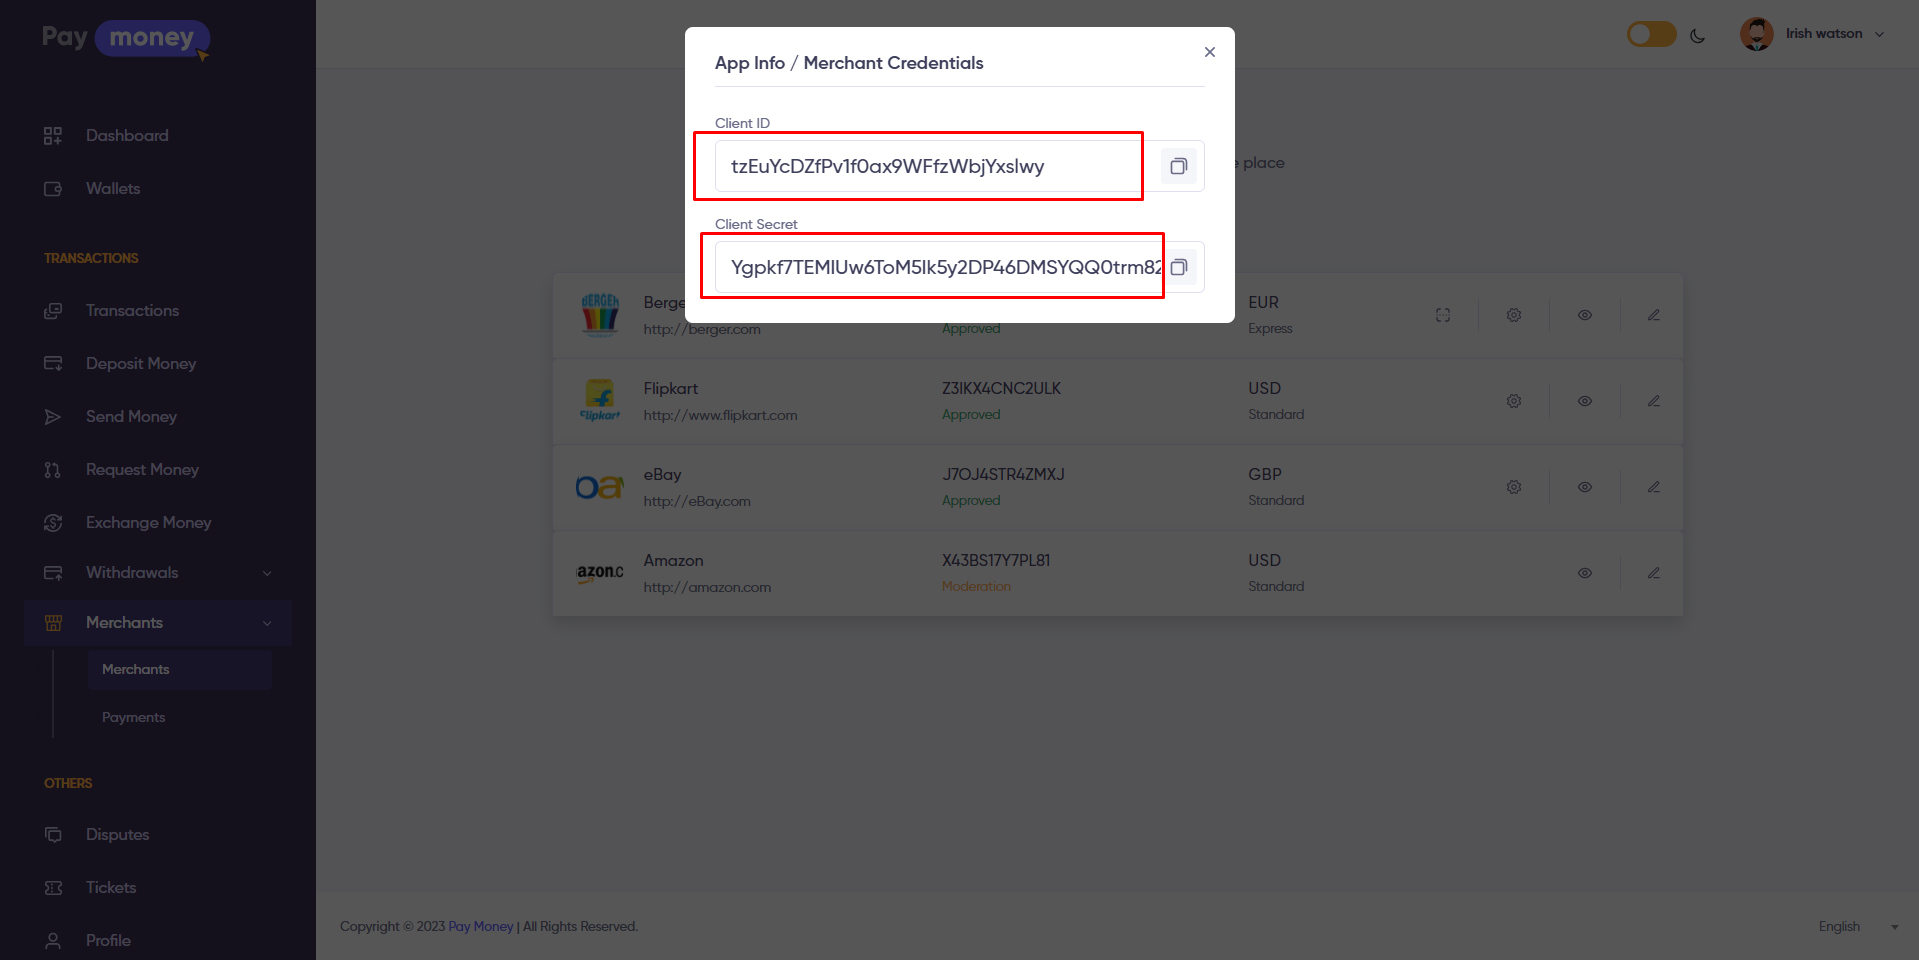Click the edit pencil for eBay merchant

(x=1654, y=487)
